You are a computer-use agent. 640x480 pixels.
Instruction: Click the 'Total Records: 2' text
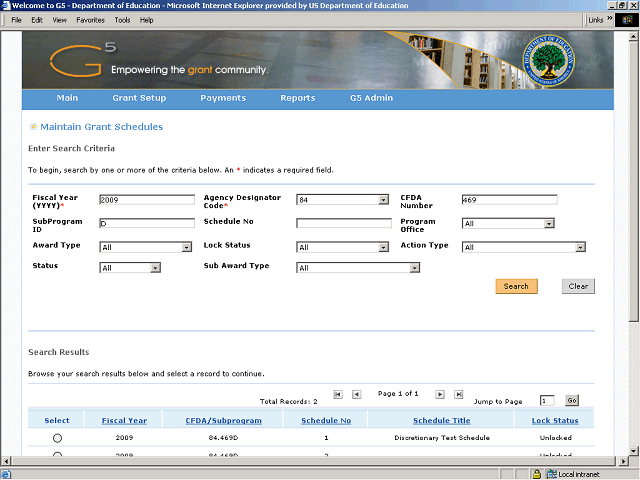point(289,402)
